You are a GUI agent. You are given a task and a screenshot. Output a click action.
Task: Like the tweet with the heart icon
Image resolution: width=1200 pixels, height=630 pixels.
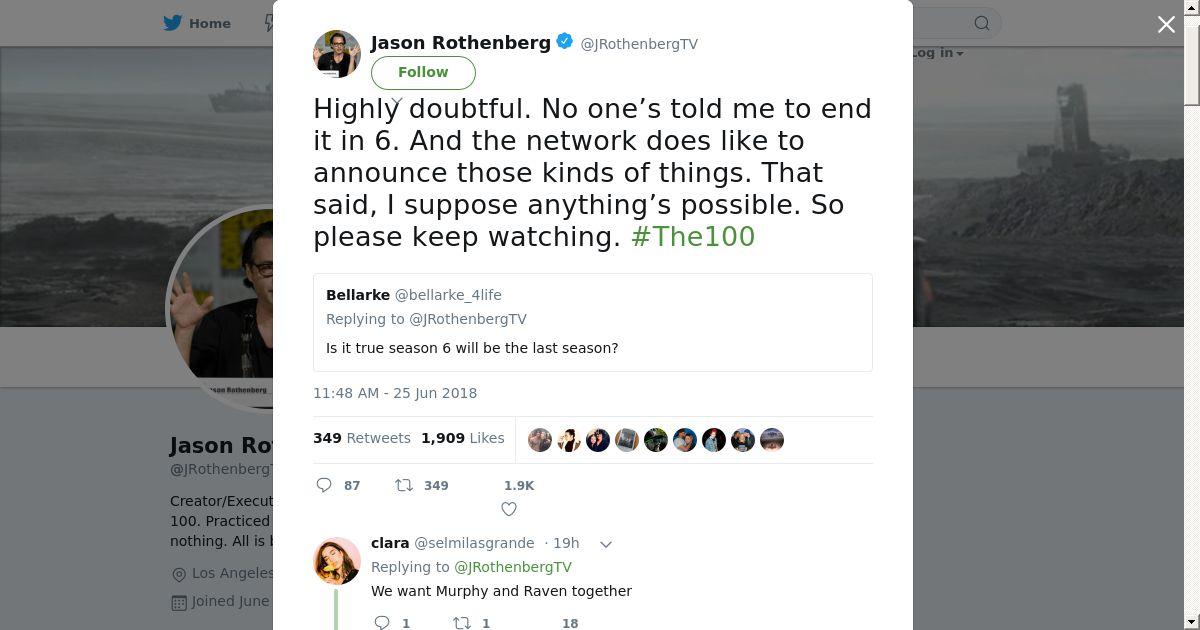(x=509, y=509)
